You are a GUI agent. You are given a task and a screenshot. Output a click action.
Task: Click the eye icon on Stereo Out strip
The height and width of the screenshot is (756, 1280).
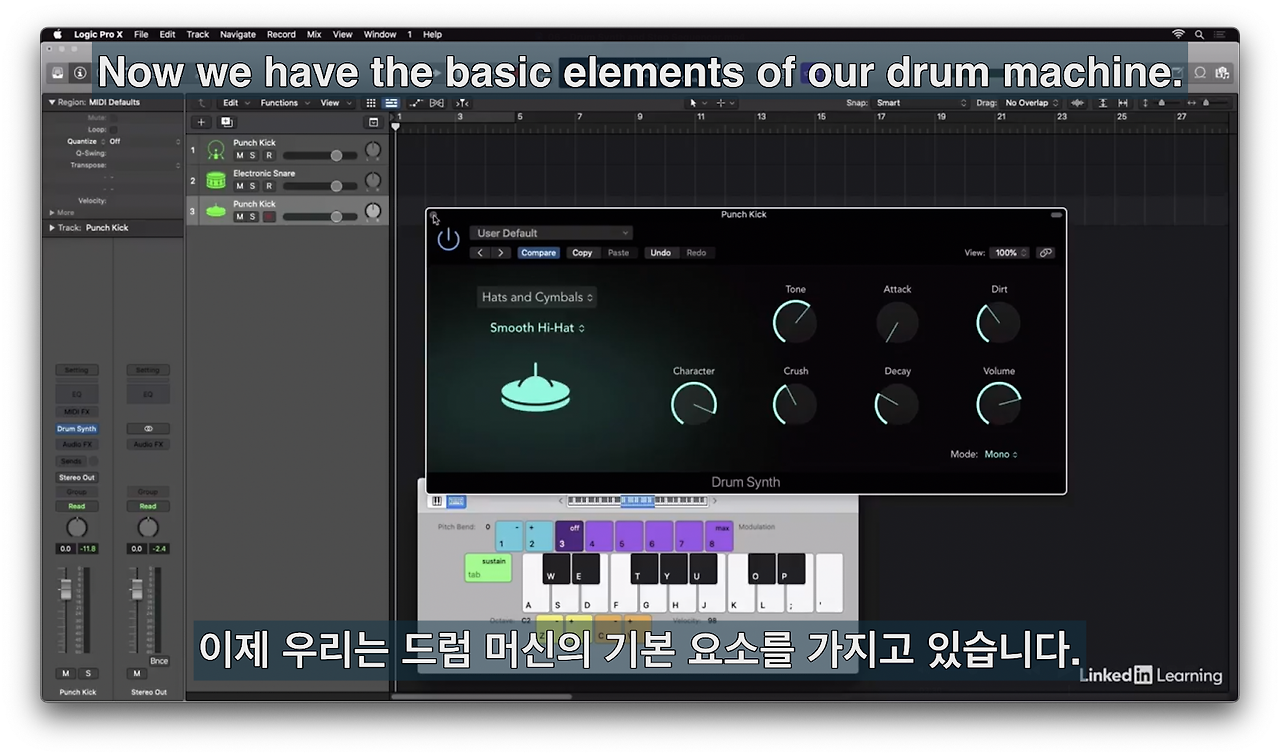(x=148, y=428)
